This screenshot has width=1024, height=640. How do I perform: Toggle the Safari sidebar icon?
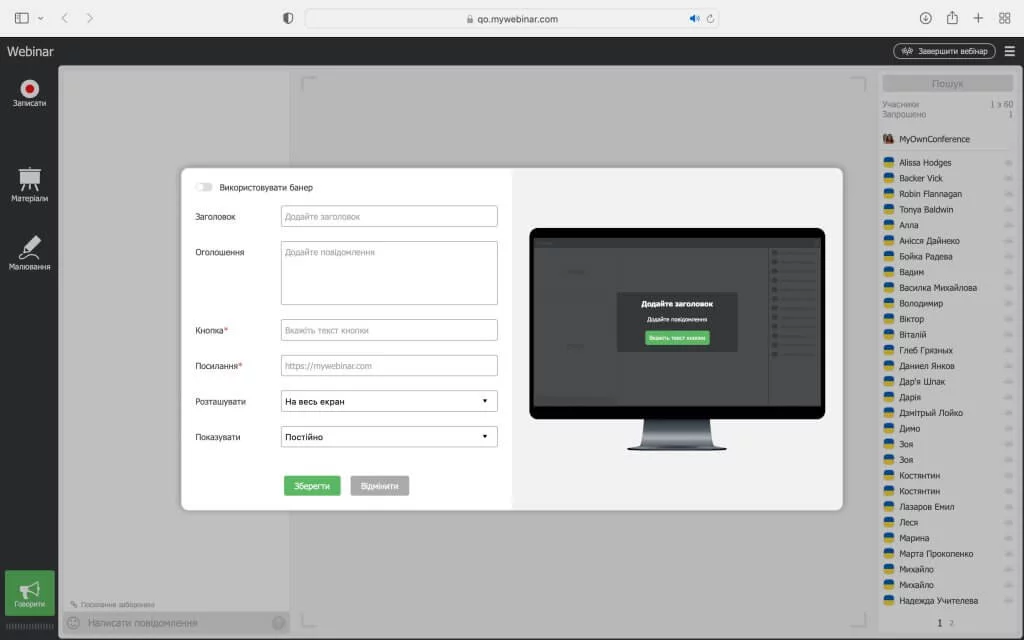point(22,18)
